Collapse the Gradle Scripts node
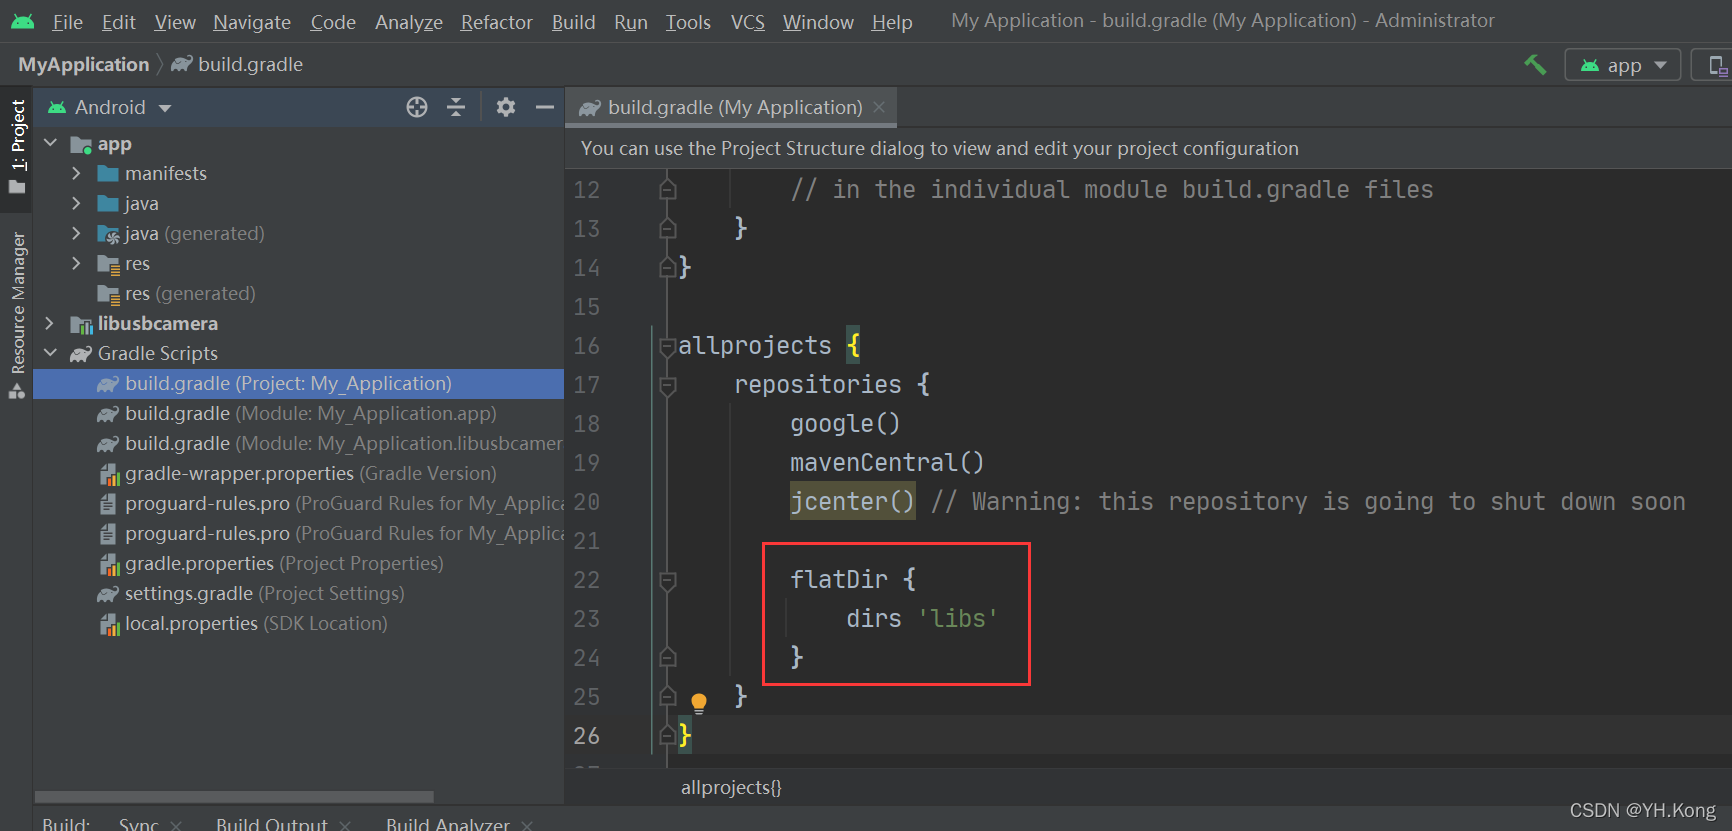Viewport: 1732px width, 831px height. click(50, 354)
